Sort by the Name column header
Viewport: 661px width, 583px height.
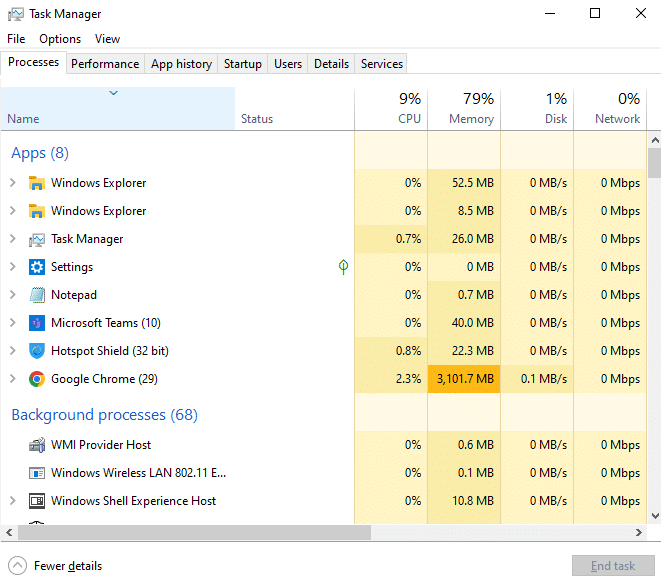pyautogui.click(x=118, y=108)
